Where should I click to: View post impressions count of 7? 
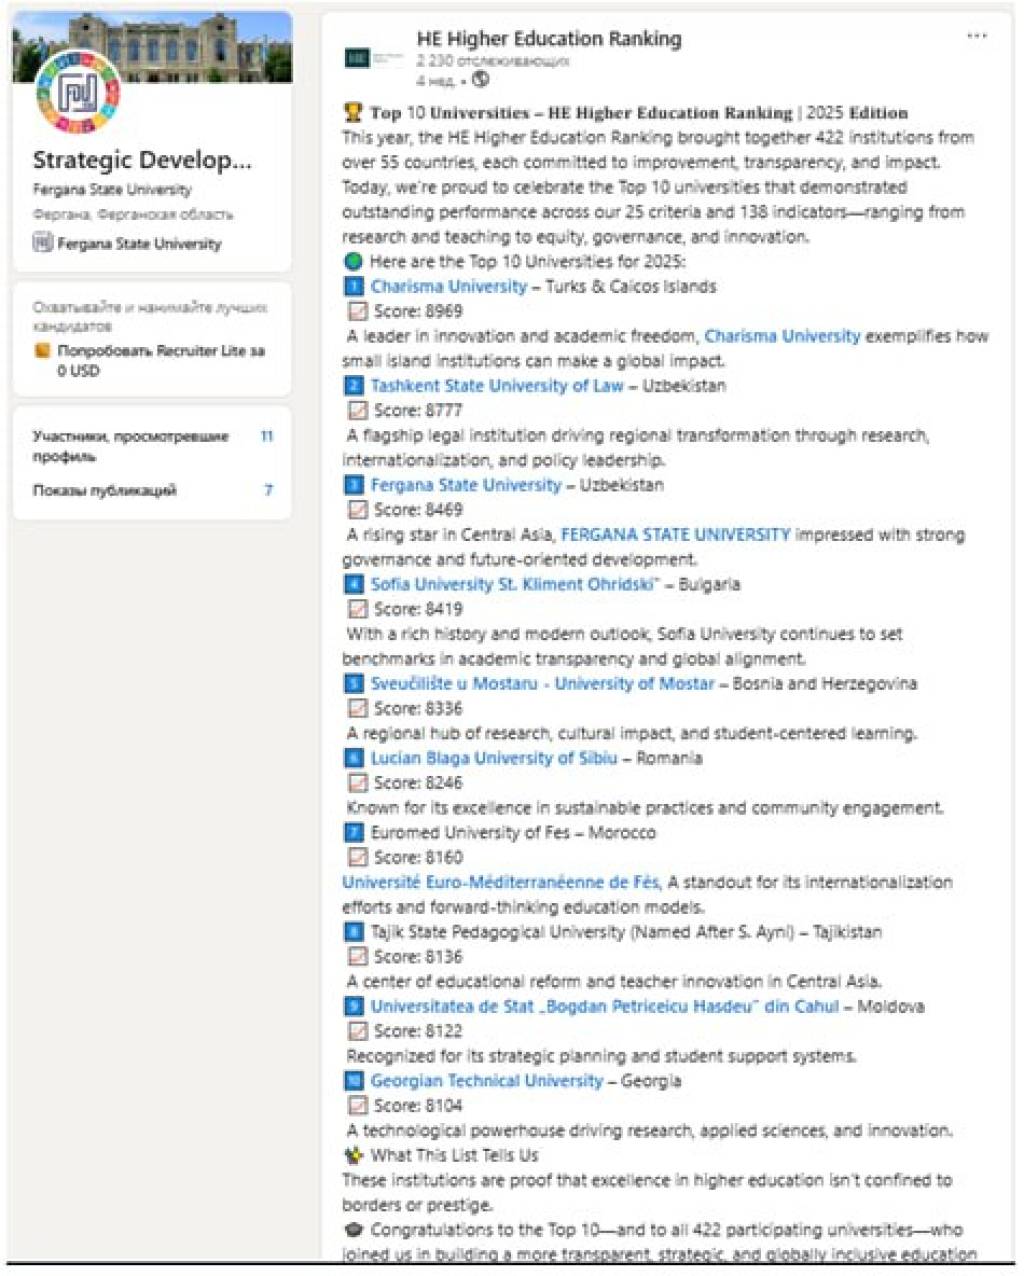coord(268,490)
